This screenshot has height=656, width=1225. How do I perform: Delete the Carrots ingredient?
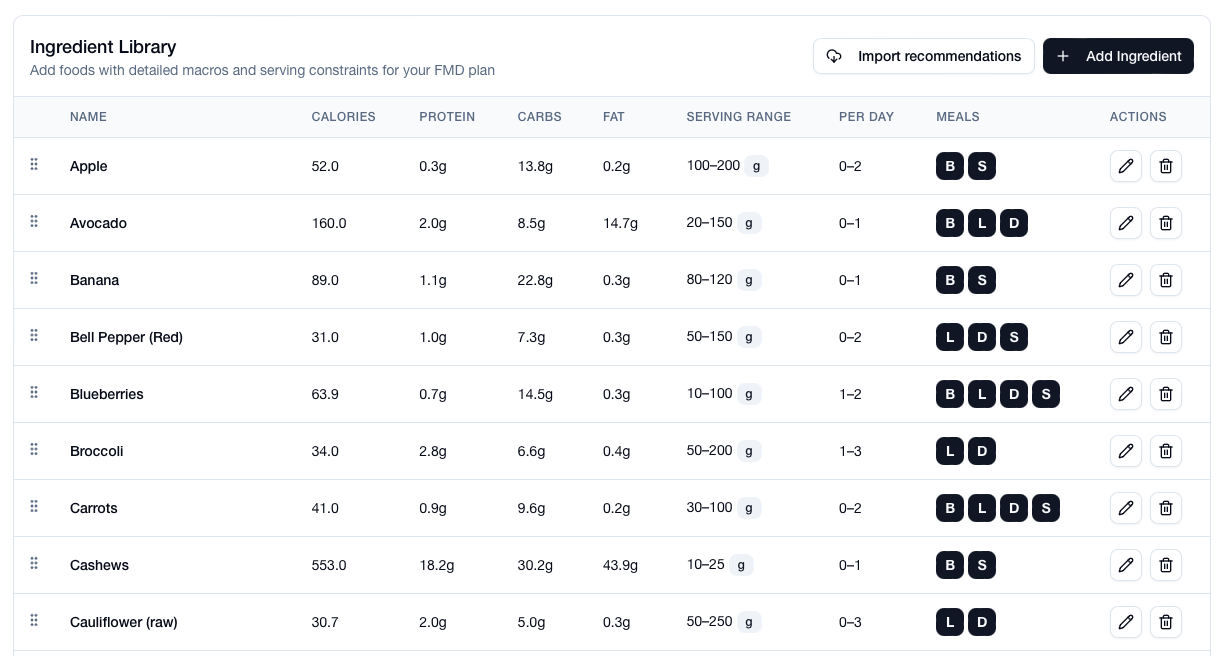coord(1166,508)
